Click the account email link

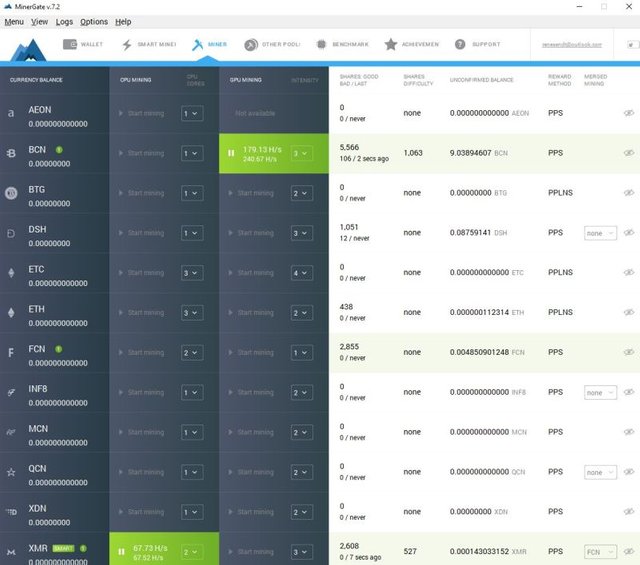[572, 44]
